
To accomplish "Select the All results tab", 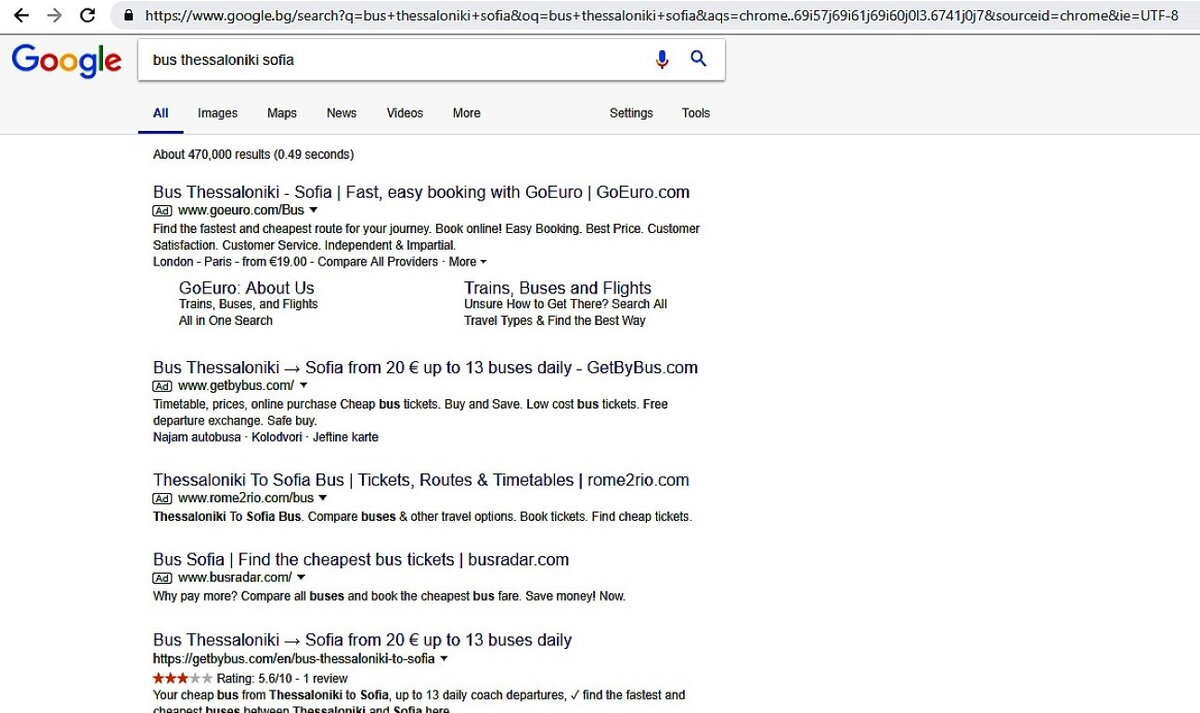I will pos(160,113).
